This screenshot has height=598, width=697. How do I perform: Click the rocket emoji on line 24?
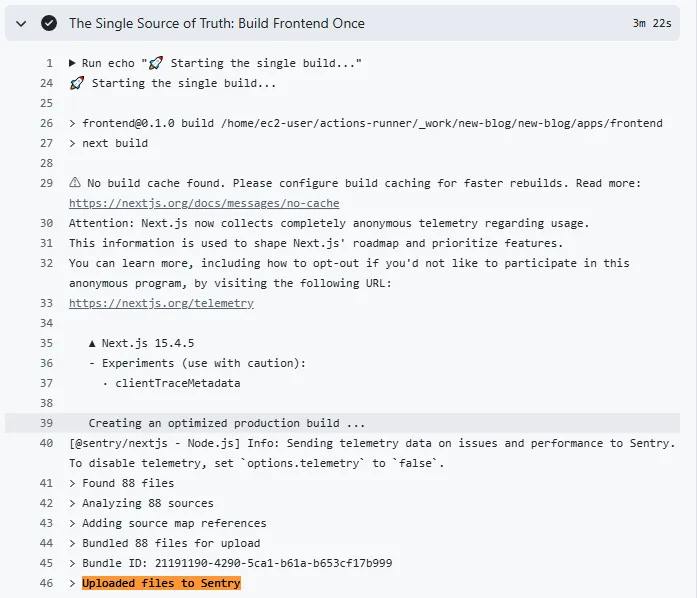(76, 83)
